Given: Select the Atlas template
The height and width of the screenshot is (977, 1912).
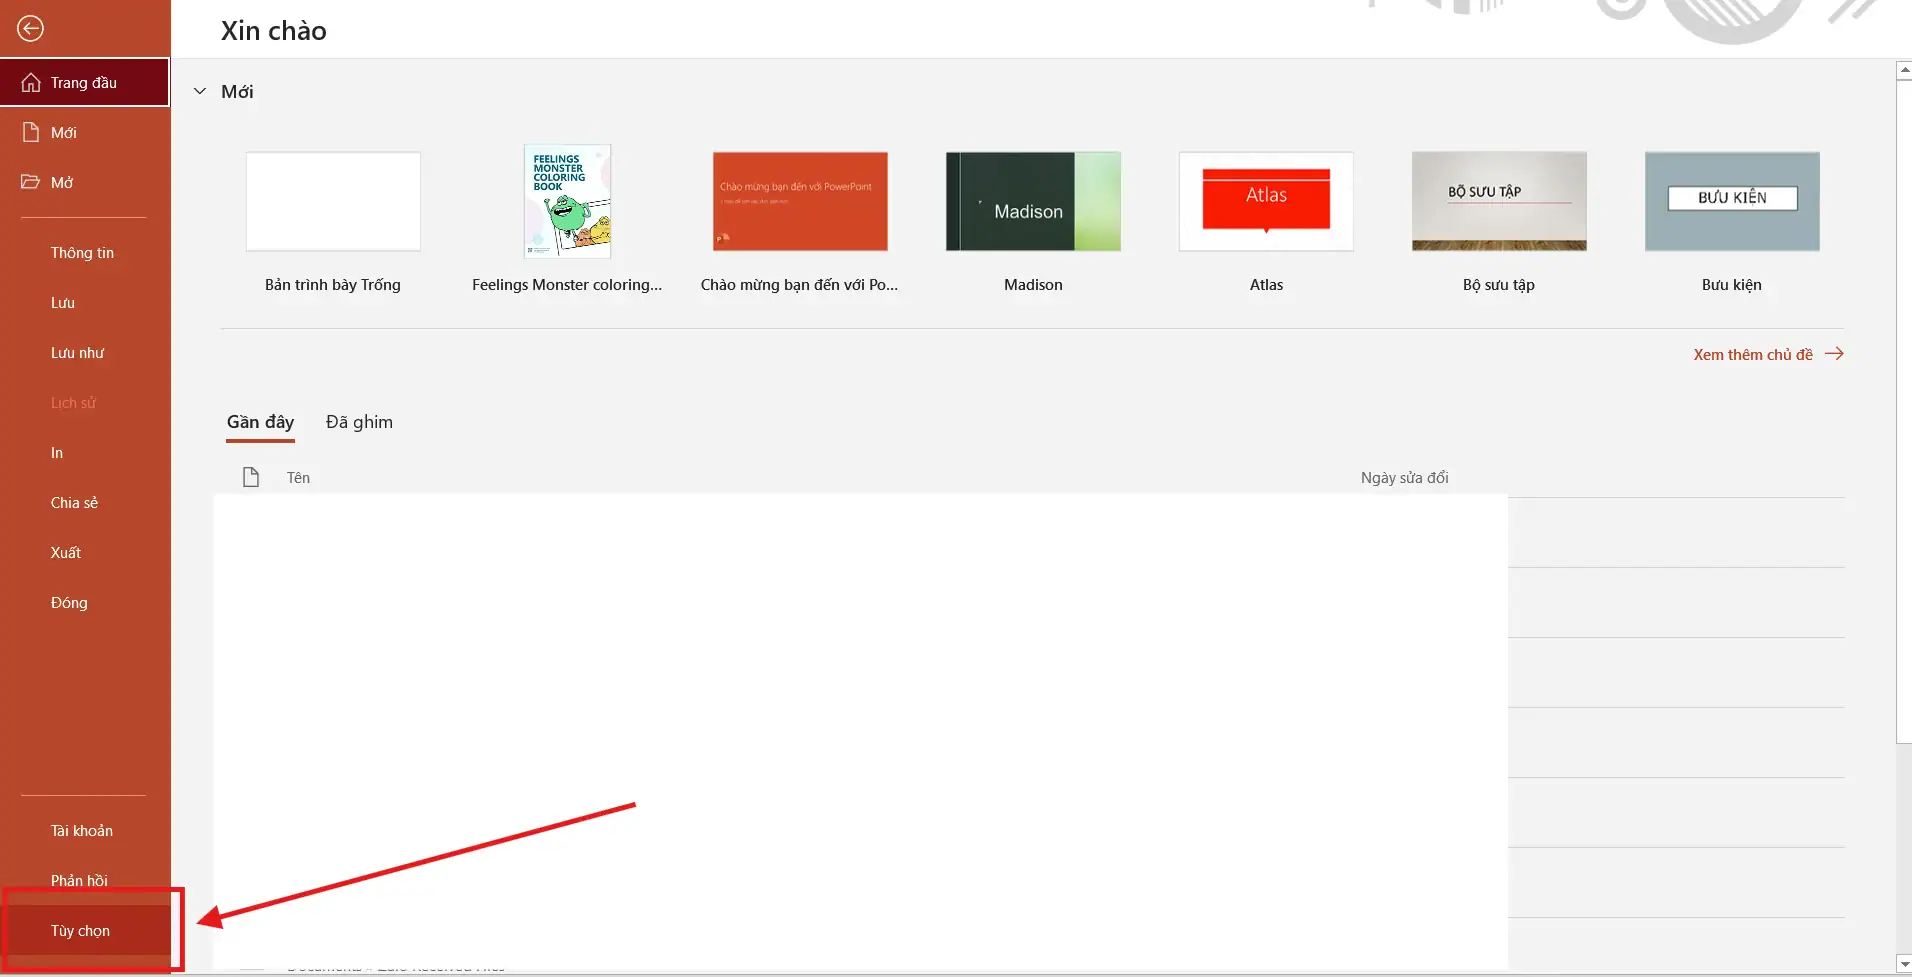Looking at the screenshot, I should pos(1266,201).
